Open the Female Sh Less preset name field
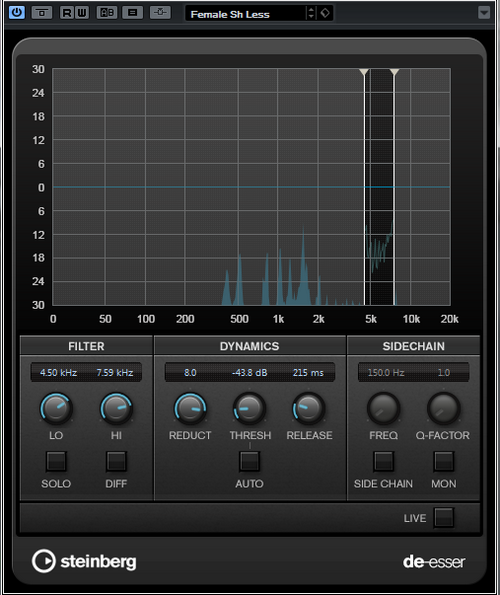 [245, 14]
